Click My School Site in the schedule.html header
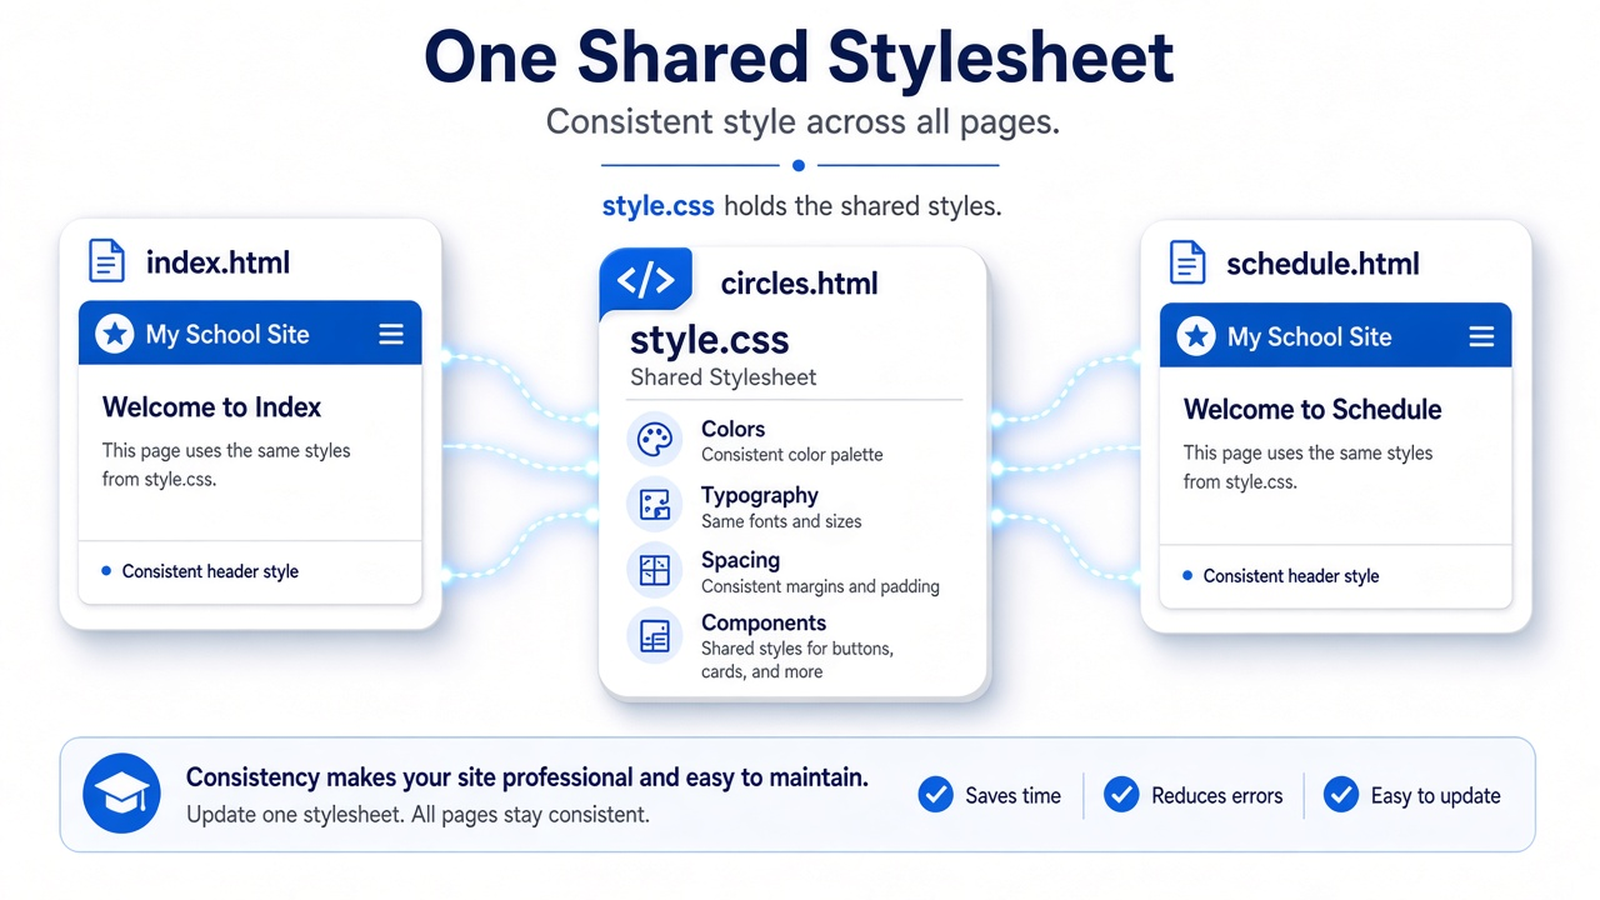This screenshot has height=900, width=1600. tap(1310, 337)
